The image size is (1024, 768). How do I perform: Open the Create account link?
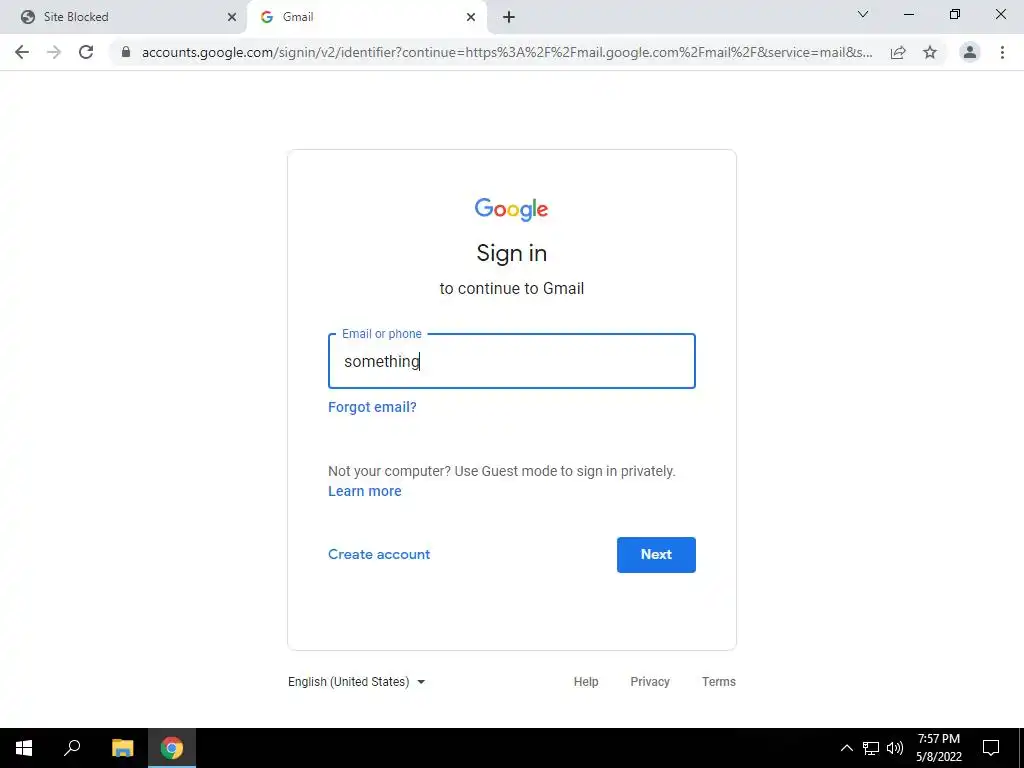(379, 554)
